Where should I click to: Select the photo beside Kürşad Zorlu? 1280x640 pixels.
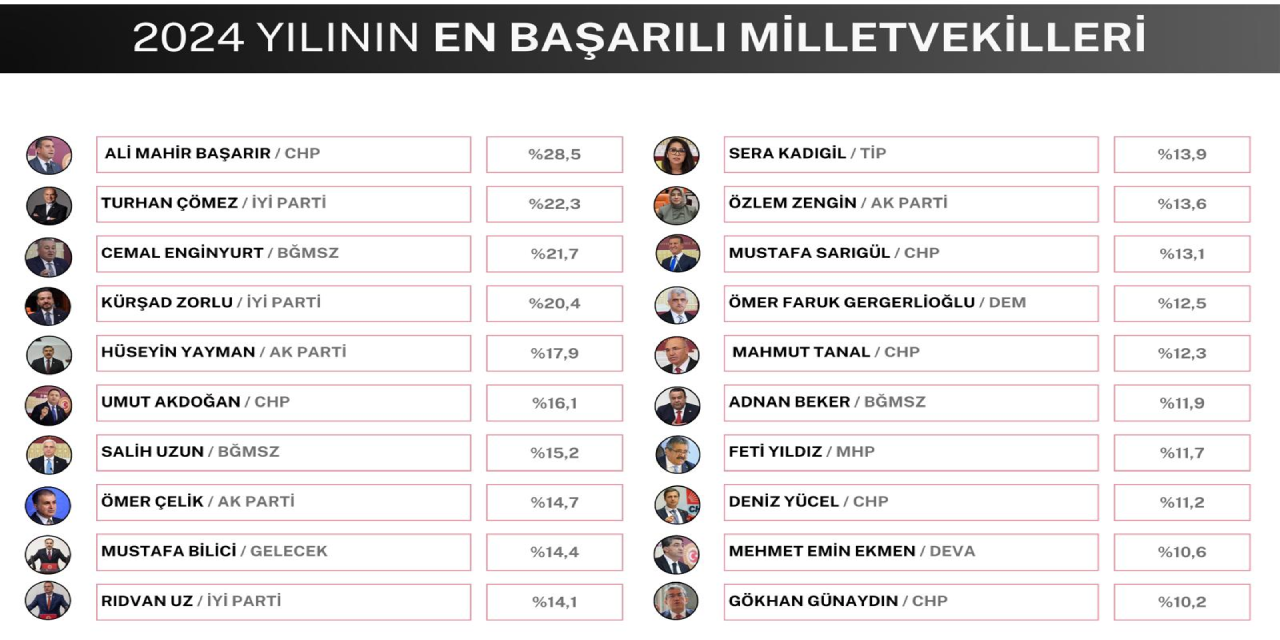point(49,305)
